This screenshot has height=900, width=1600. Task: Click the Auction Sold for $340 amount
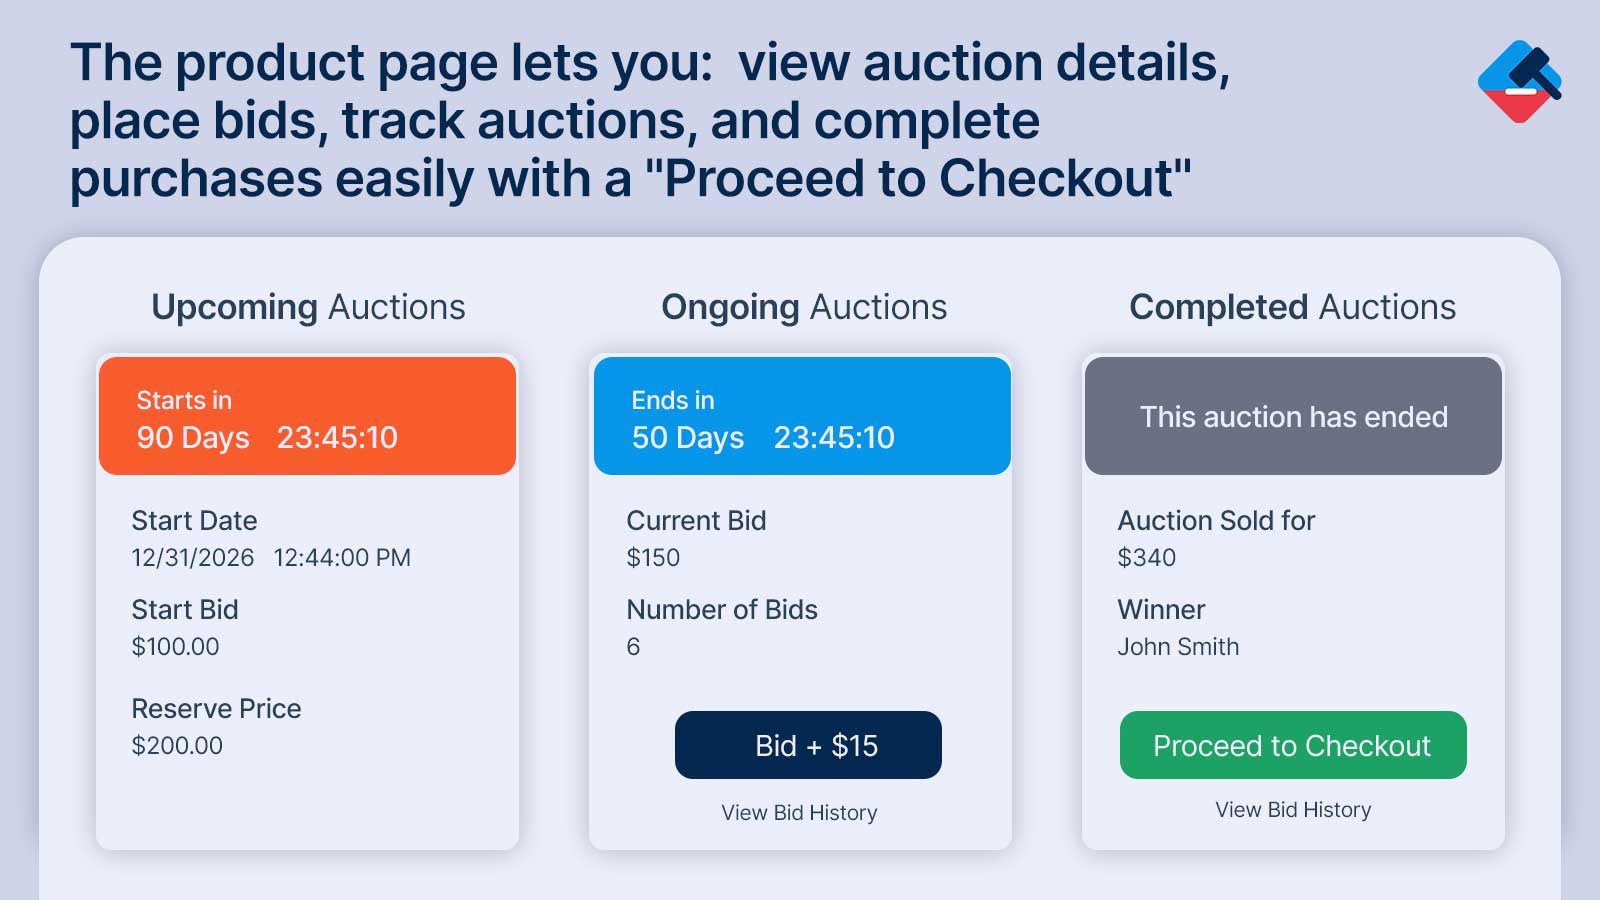(x=1146, y=558)
